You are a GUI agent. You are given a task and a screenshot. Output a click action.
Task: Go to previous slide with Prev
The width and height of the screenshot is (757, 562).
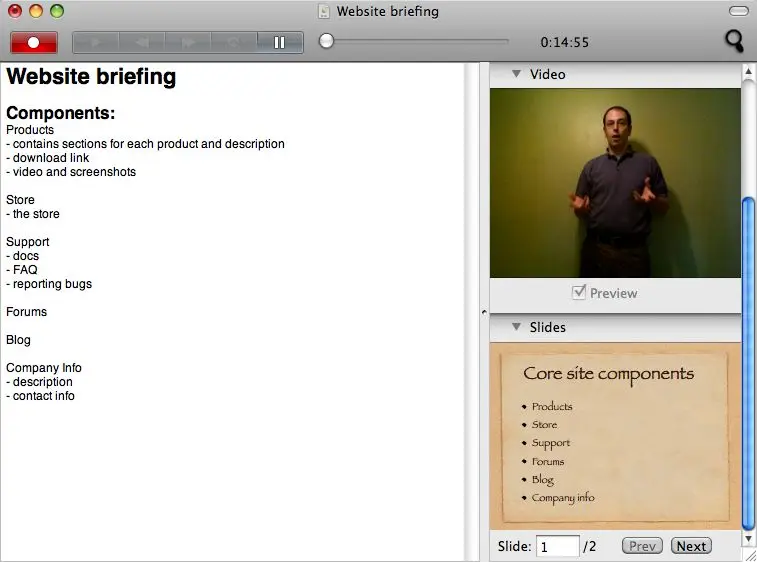pos(643,546)
